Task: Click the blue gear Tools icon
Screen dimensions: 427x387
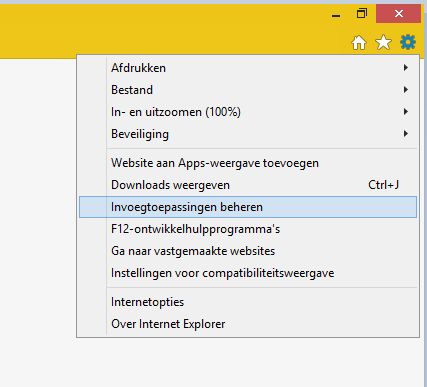Action: [x=408, y=42]
